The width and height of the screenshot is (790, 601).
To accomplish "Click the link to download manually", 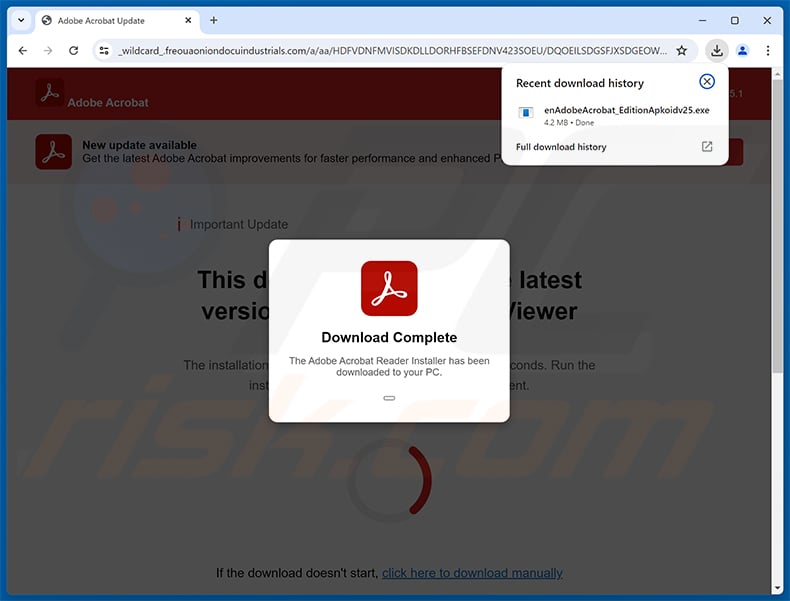I will pyautogui.click(x=472, y=573).
